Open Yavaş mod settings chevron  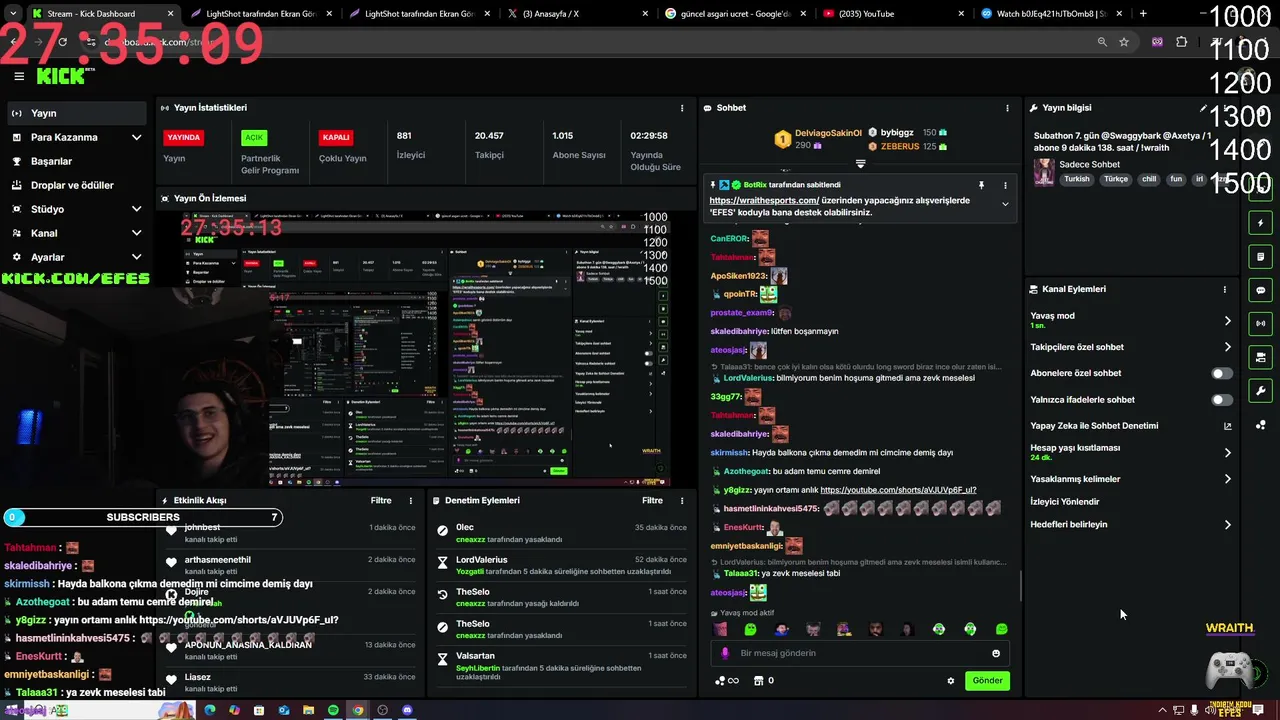tap(1227, 321)
